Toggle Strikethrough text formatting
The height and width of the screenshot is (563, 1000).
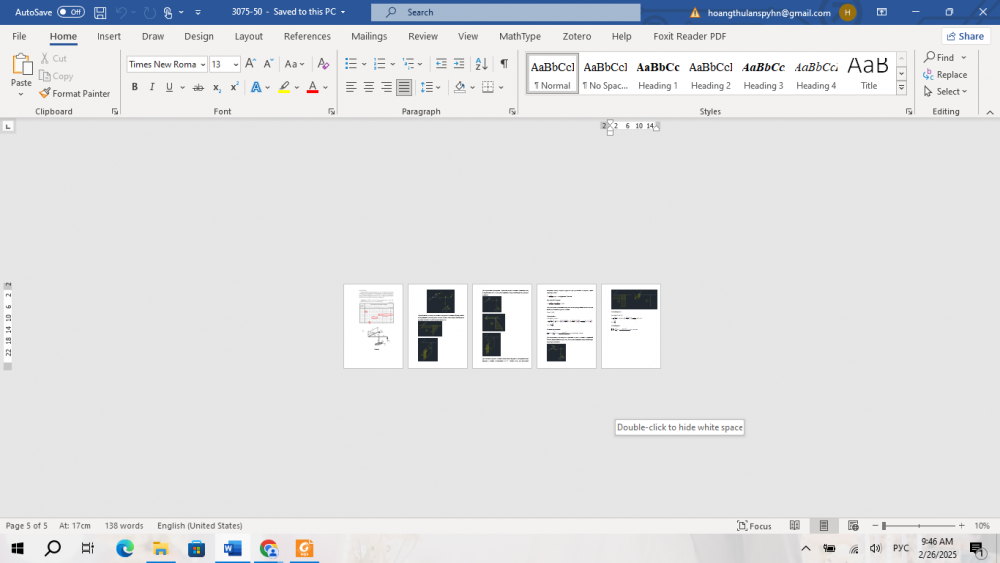click(x=198, y=87)
